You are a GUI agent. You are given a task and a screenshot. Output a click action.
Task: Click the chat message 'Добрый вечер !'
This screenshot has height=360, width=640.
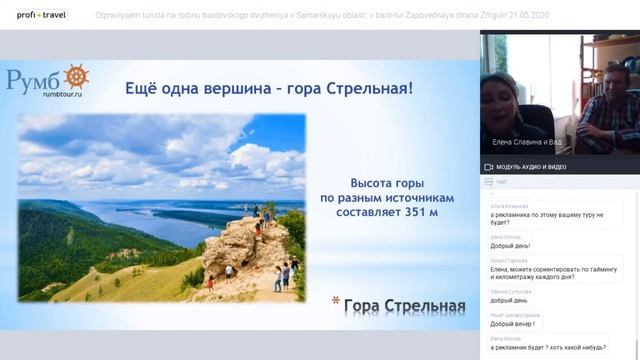512,324
